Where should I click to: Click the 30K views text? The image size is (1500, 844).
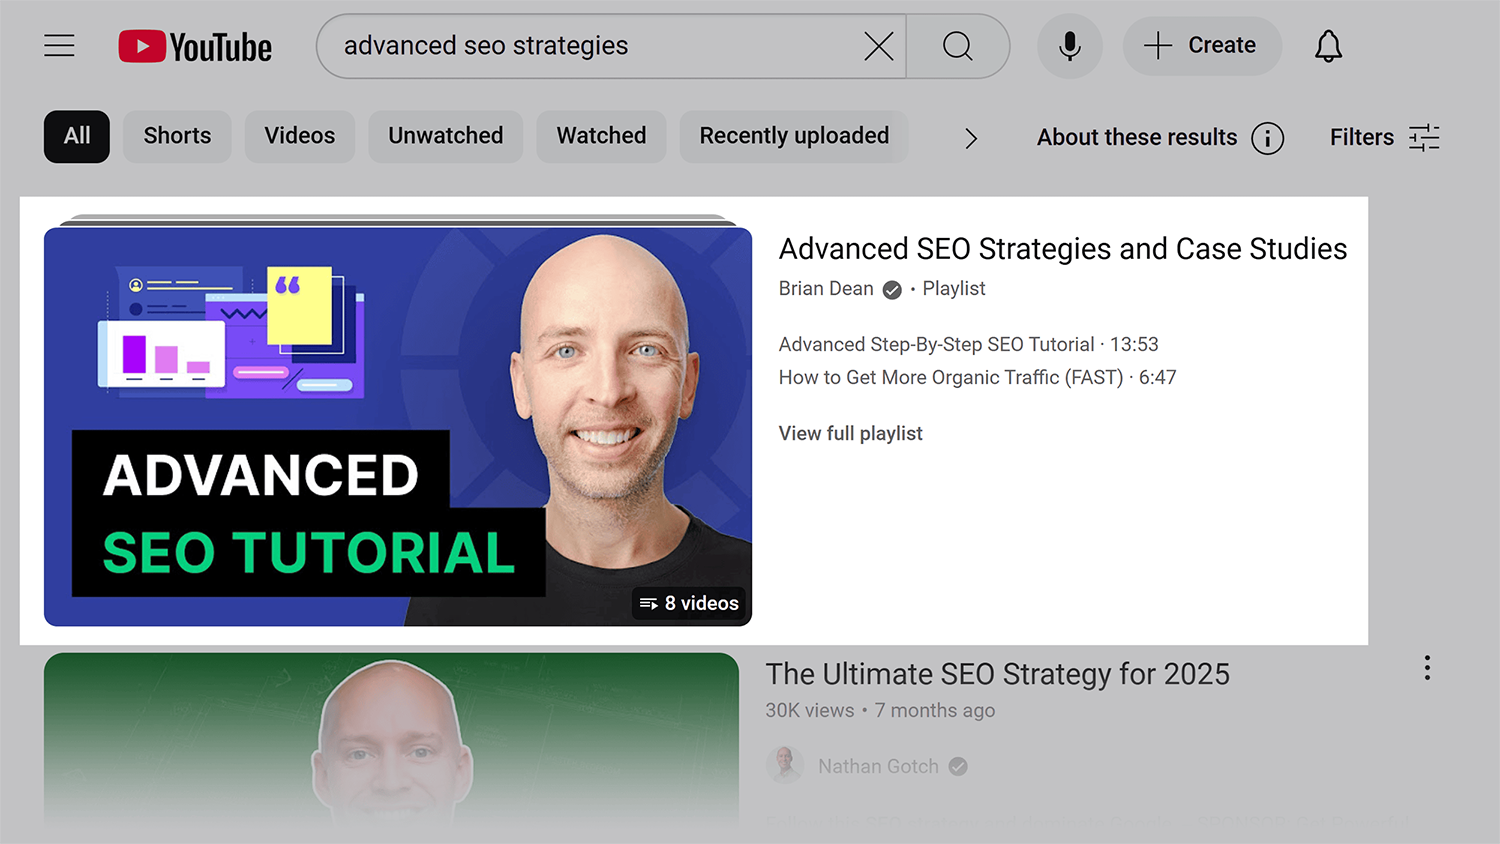pyautogui.click(x=810, y=711)
